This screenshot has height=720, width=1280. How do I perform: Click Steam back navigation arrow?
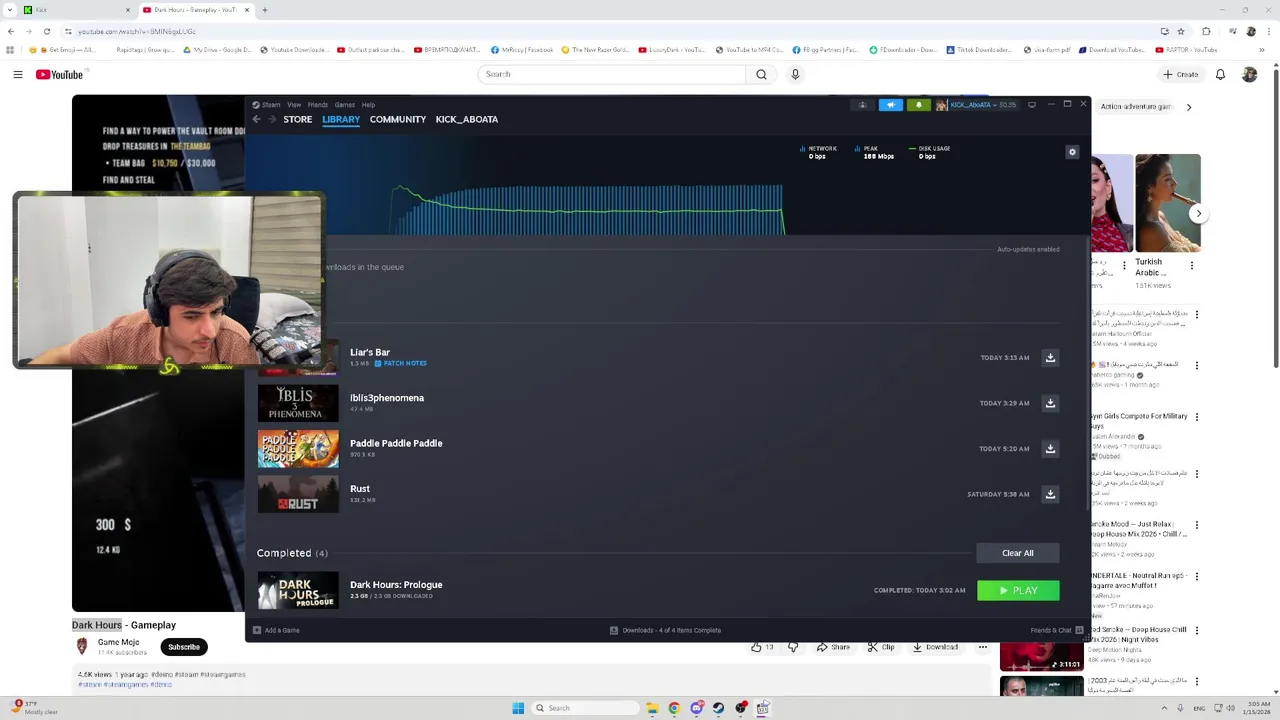click(256, 119)
